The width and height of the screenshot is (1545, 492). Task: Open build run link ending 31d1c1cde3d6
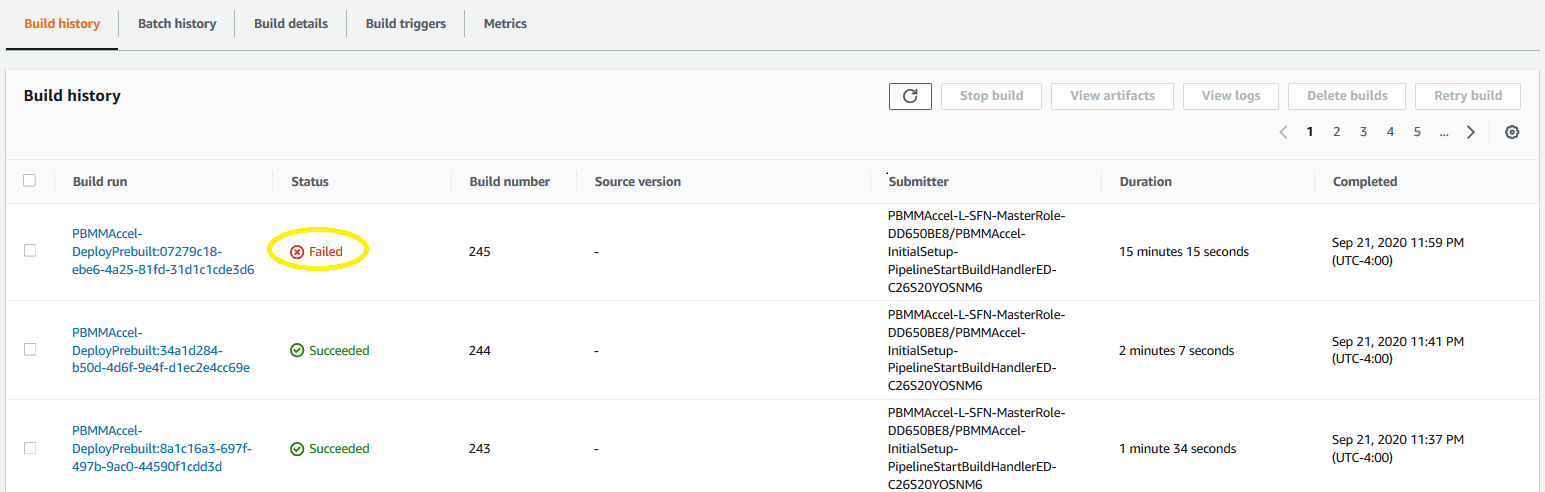tap(163, 251)
